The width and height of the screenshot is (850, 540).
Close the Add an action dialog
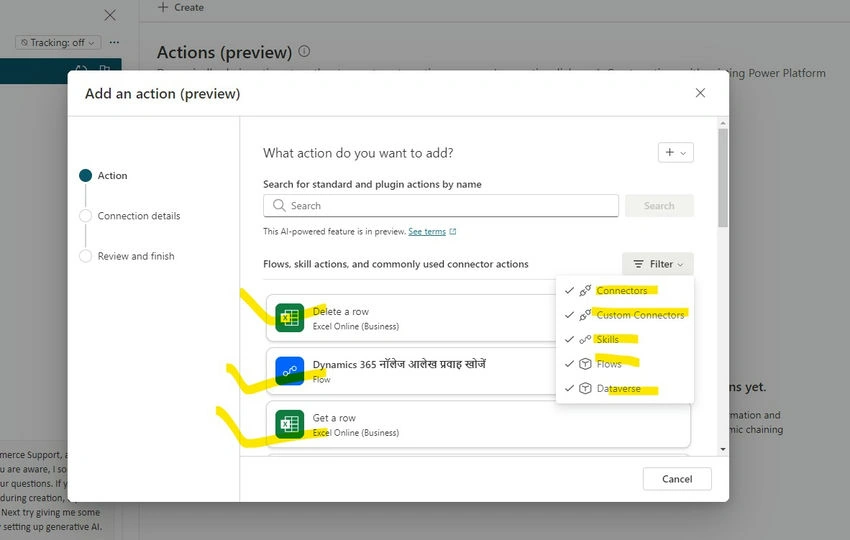700,93
